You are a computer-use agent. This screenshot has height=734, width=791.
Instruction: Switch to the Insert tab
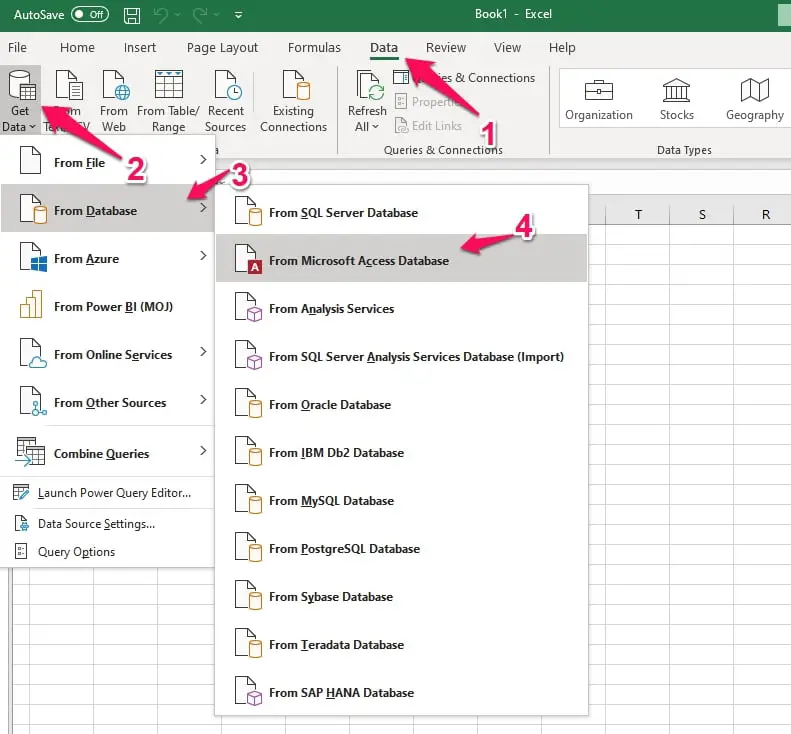(x=140, y=47)
